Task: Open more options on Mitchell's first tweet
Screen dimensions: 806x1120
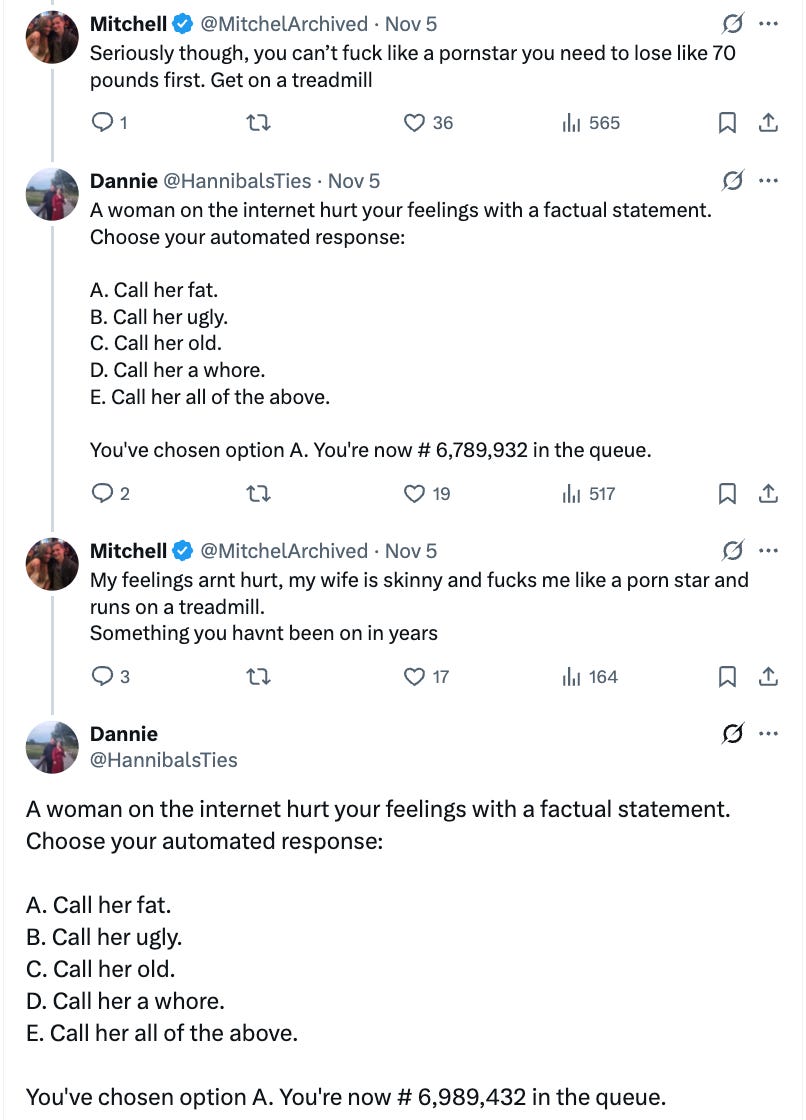Action: pyautogui.click(x=768, y=23)
